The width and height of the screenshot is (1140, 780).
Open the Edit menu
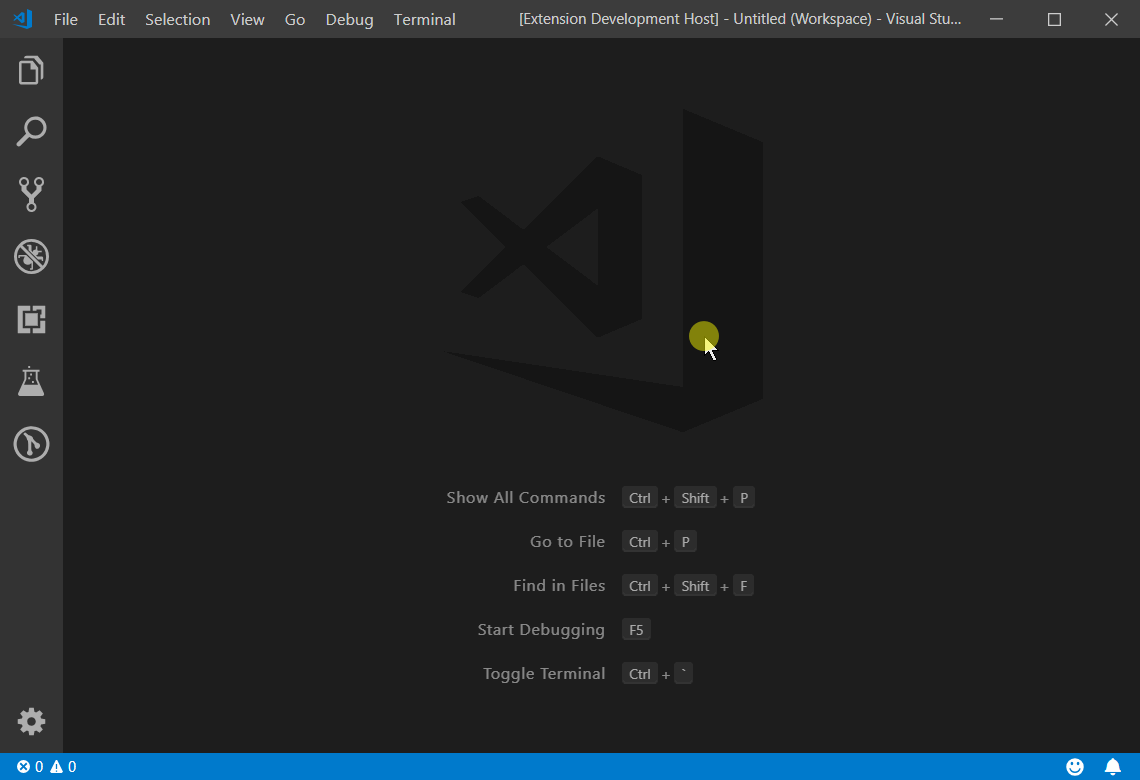[x=111, y=20]
